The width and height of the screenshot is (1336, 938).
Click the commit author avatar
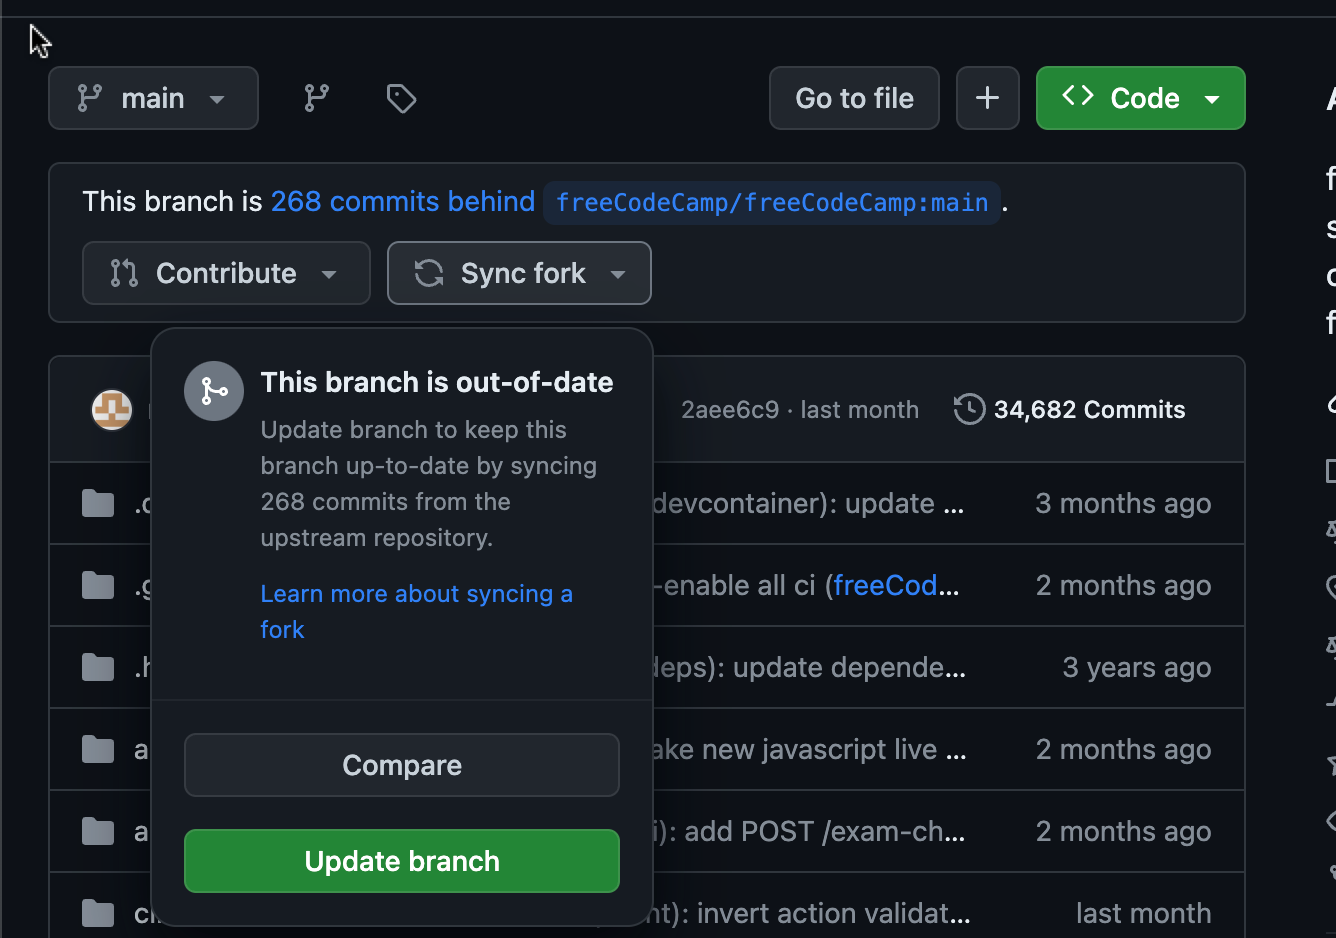tap(112, 410)
